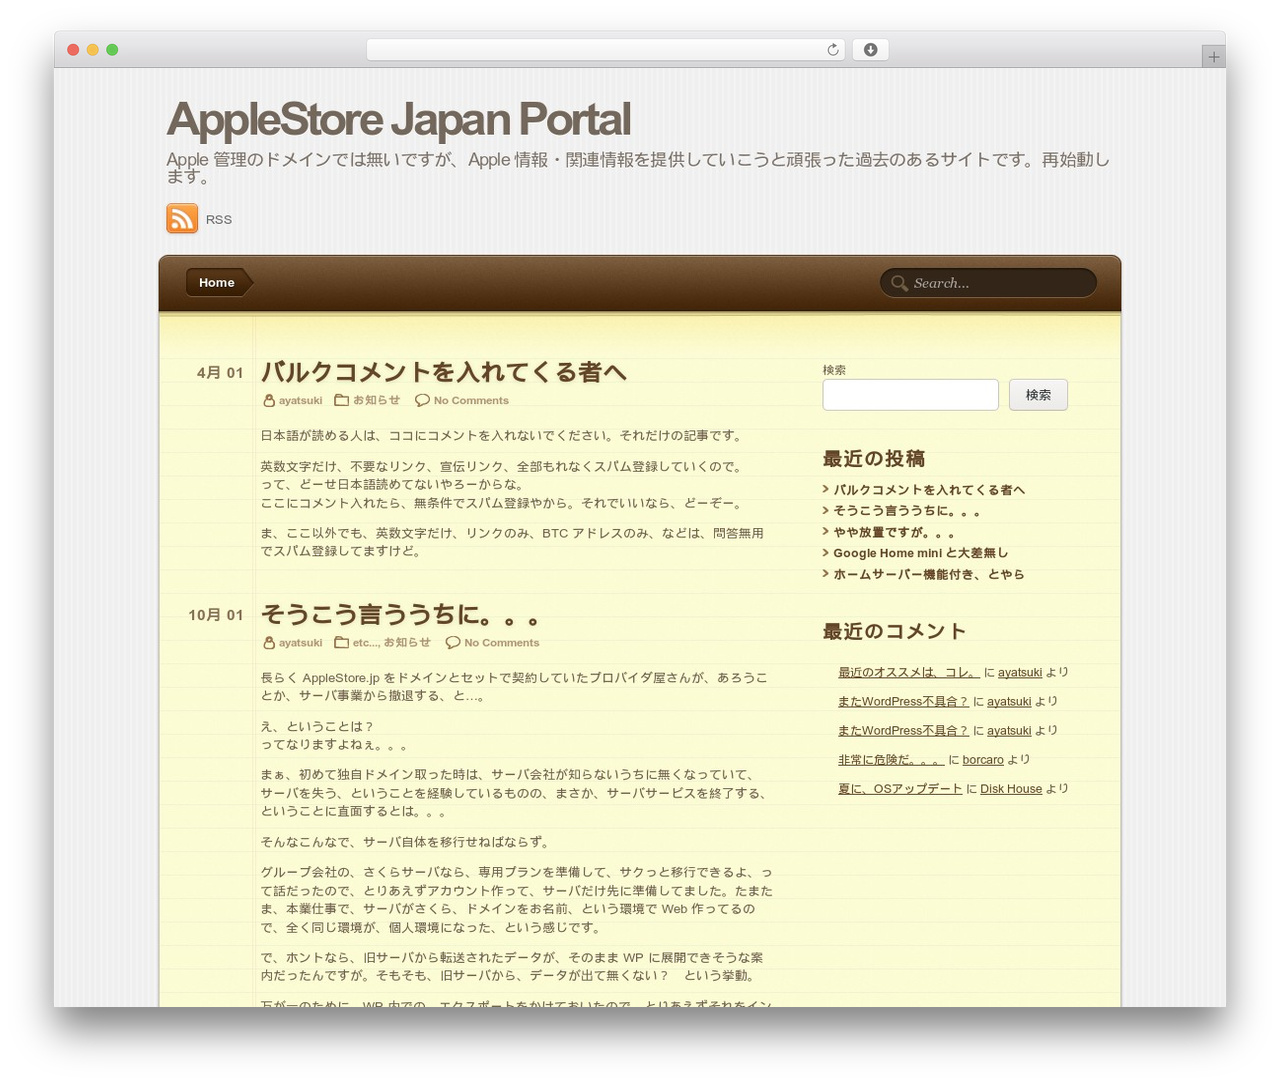Open post title そうこう言ううちに。。。
The height and width of the screenshot is (1084, 1280).
click(400, 614)
